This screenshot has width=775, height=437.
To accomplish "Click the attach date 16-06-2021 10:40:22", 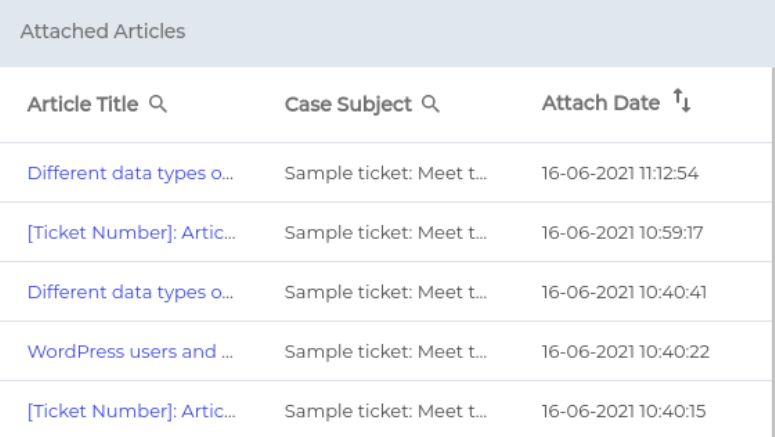I will click(x=620, y=352).
